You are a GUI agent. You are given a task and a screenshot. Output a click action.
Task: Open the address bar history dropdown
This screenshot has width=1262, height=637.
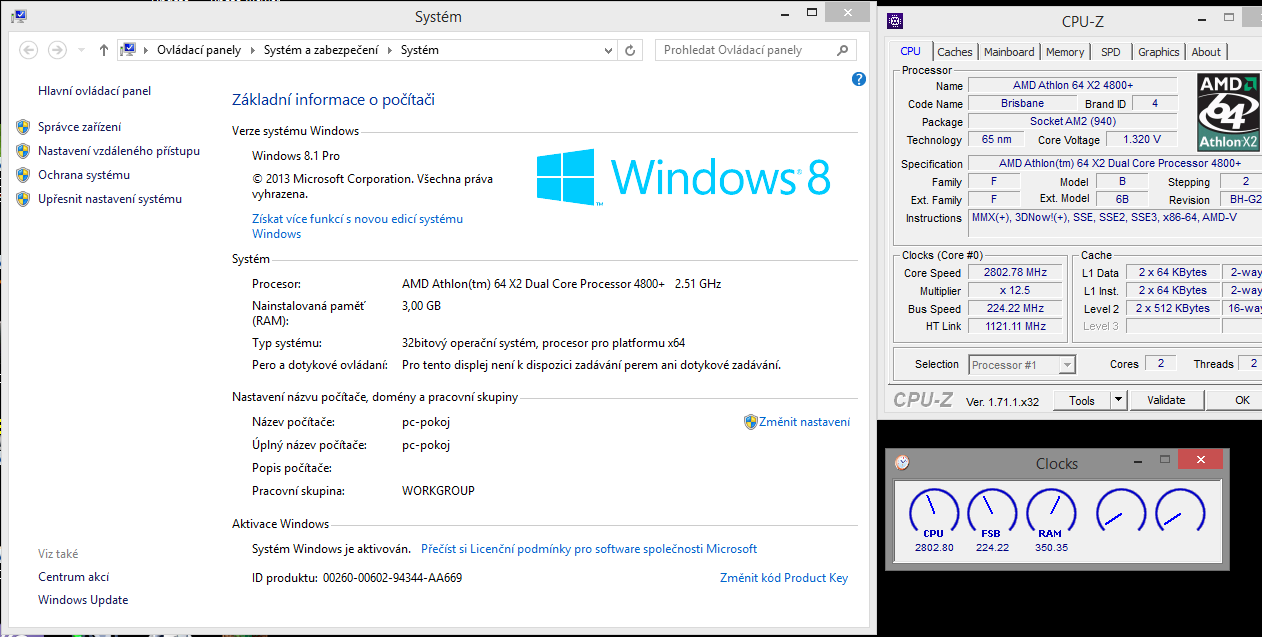point(608,50)
